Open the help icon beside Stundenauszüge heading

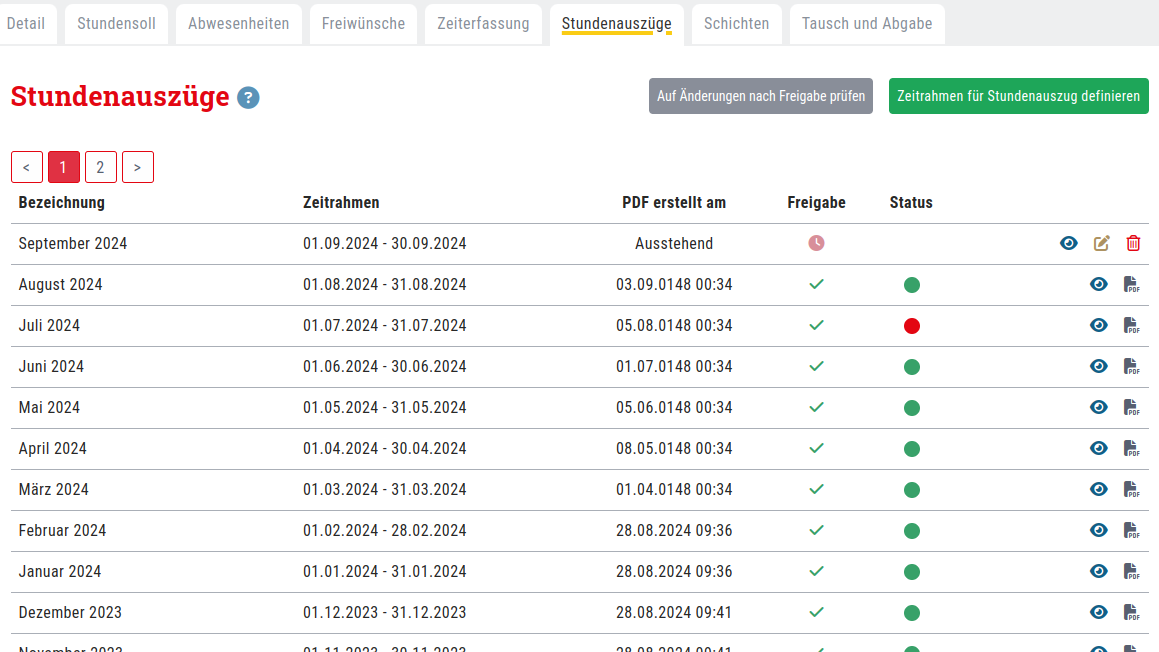248,98
